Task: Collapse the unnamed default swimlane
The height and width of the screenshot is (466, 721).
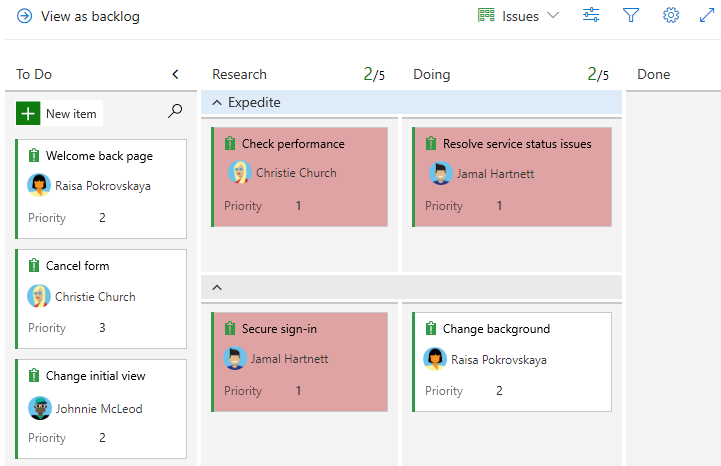Action: 217,288
